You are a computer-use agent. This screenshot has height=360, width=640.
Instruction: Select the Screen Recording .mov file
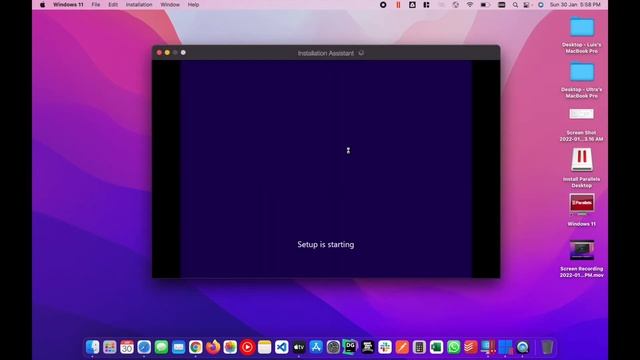click(582, 250)
